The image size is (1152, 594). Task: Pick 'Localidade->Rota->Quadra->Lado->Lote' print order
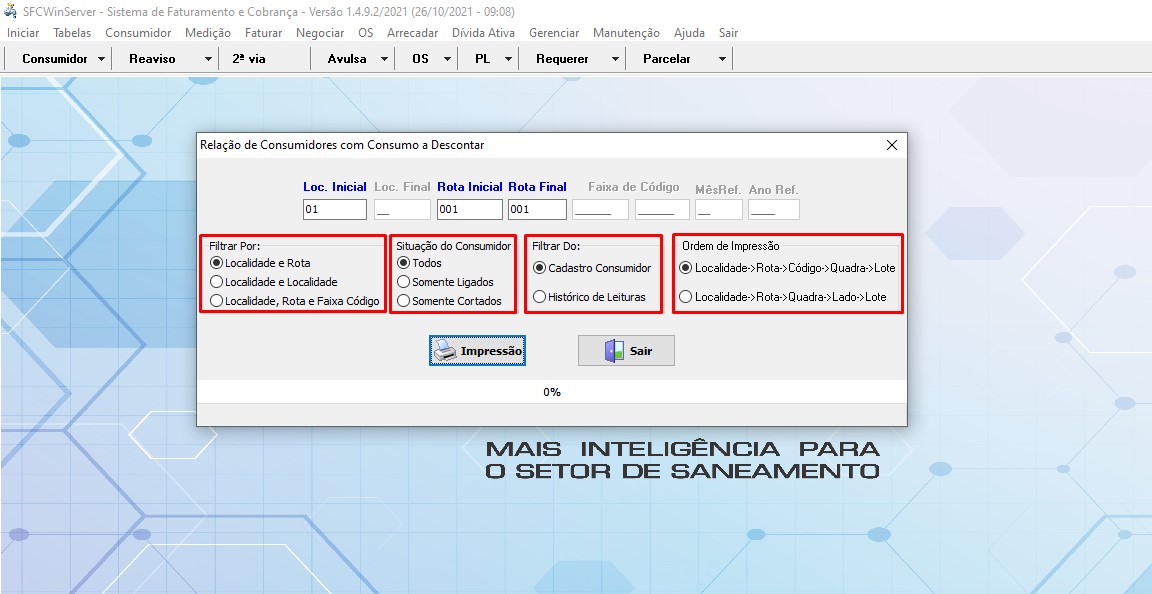[685, 297]
